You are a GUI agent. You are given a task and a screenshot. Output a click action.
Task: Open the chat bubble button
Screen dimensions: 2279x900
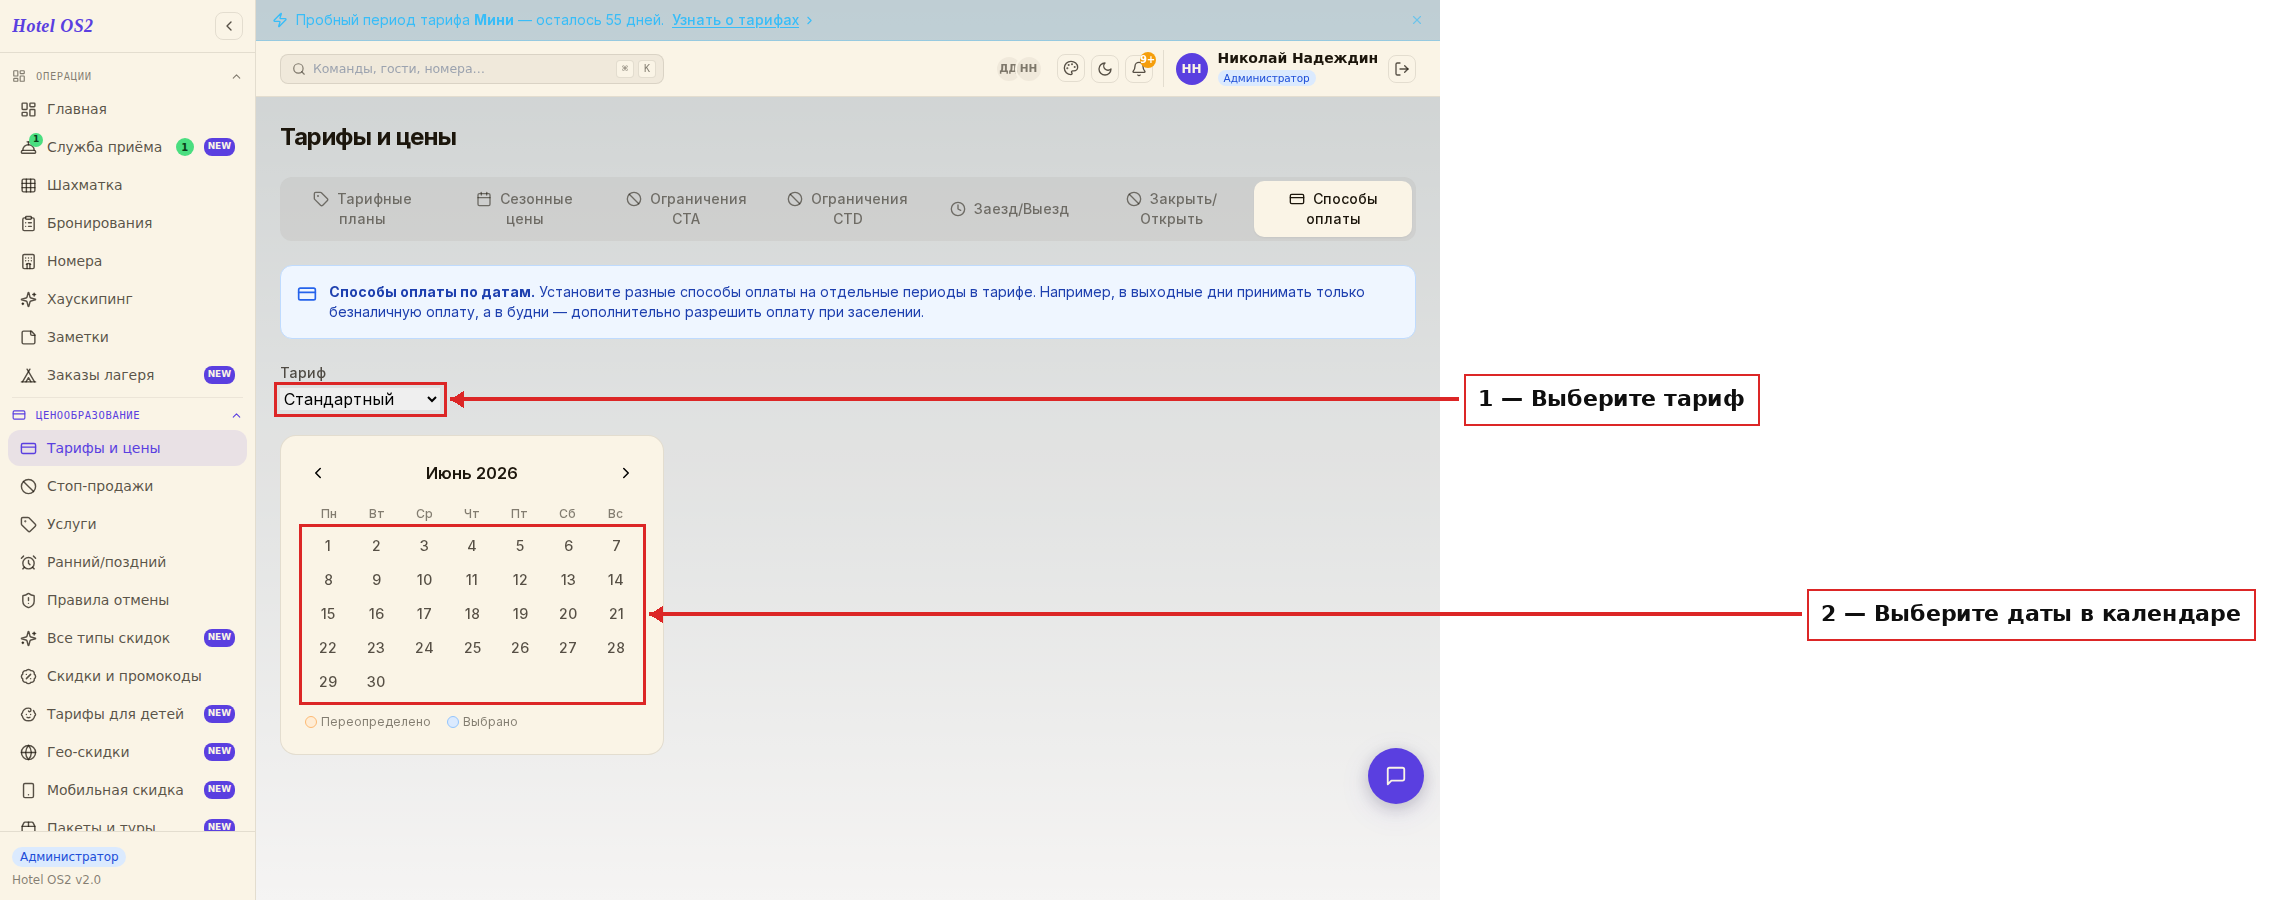pos(1396,776)
